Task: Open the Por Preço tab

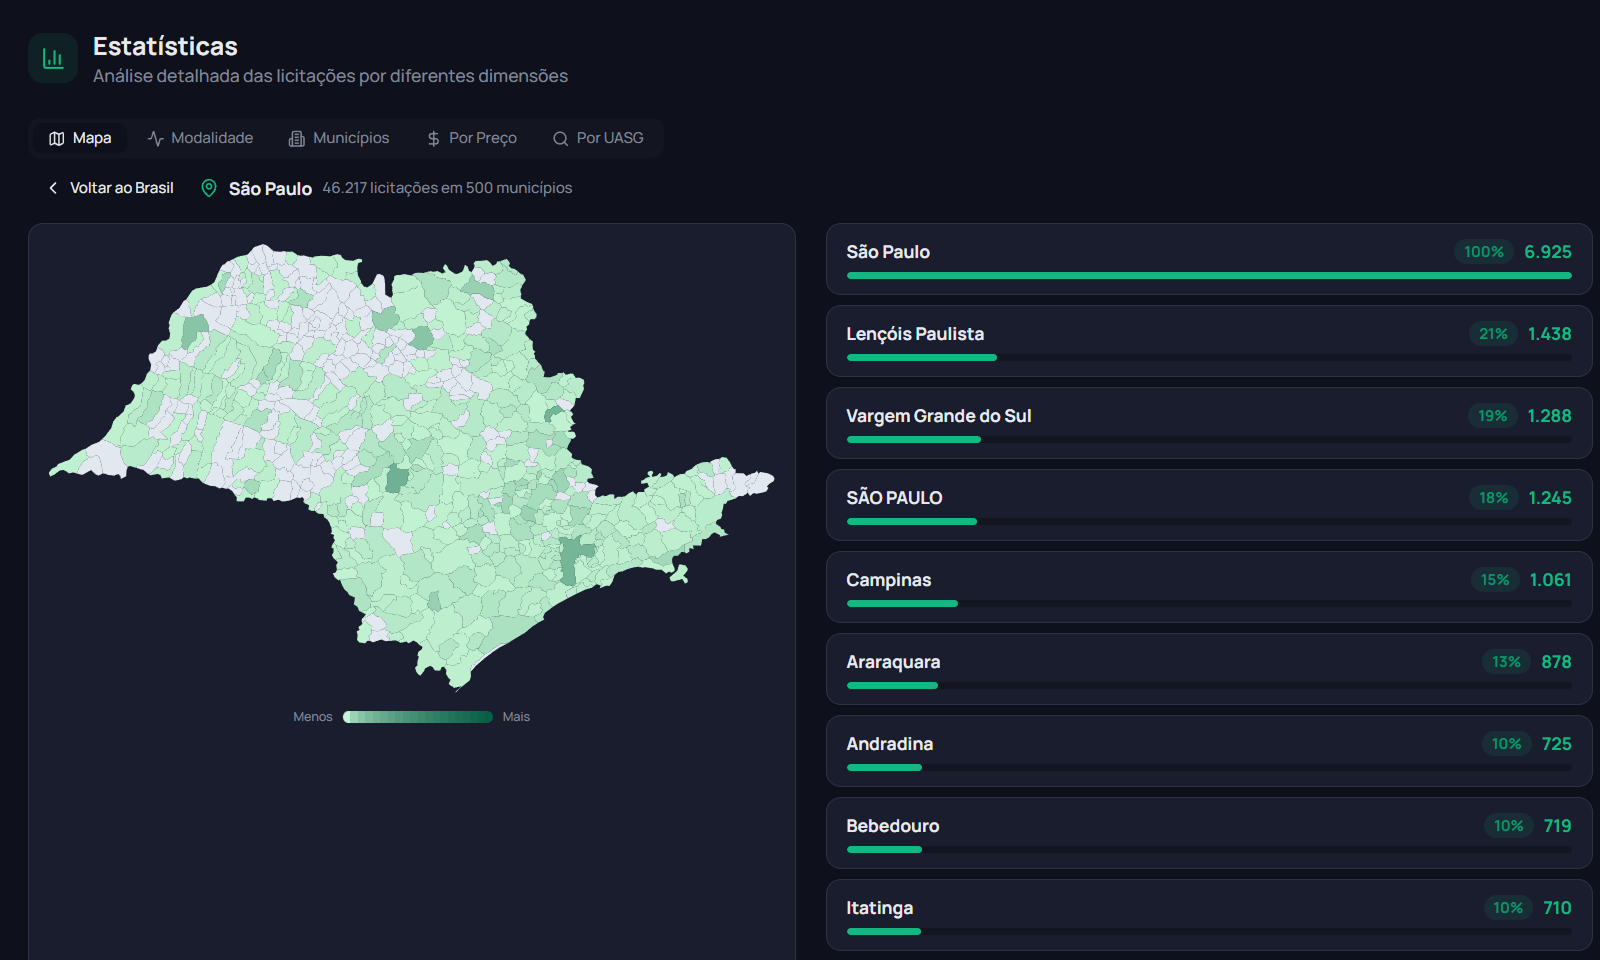Action: click(471, 138)
